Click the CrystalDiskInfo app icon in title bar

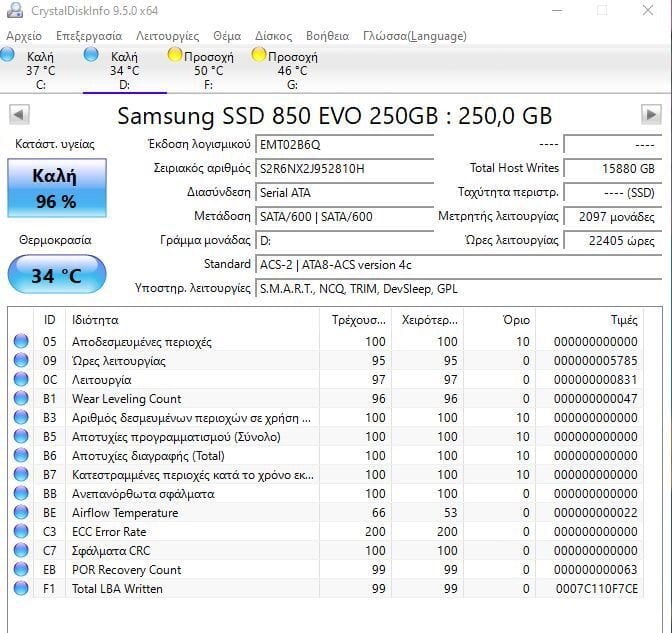click(15, 10)
